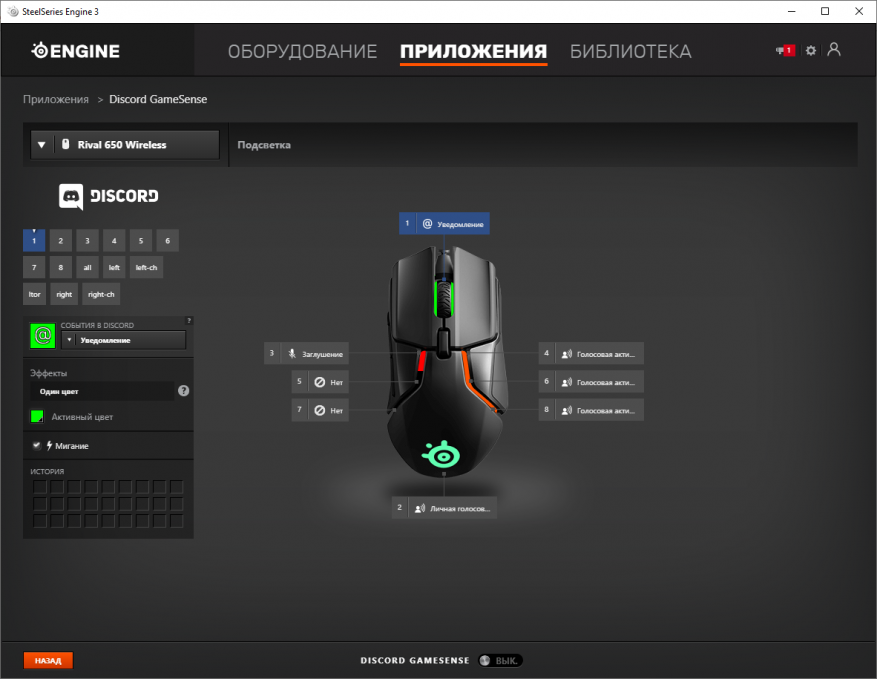This screenshot has height=679, width=877.
Task: Click the green scroll wheel on mouse
Action: point(444,299)
